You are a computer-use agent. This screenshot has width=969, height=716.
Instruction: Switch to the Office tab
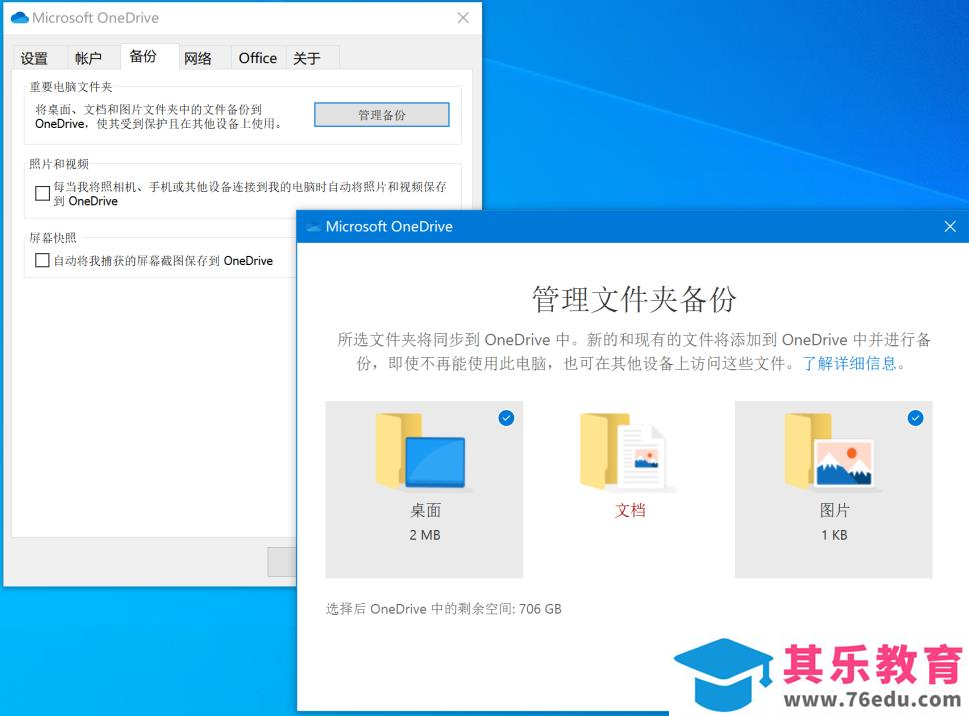coord(258,58)
